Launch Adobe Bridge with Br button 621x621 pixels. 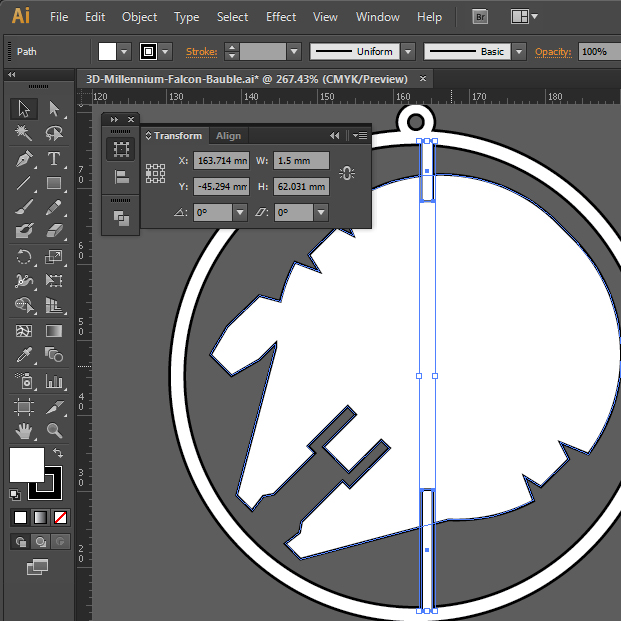(x=480, y=17)
